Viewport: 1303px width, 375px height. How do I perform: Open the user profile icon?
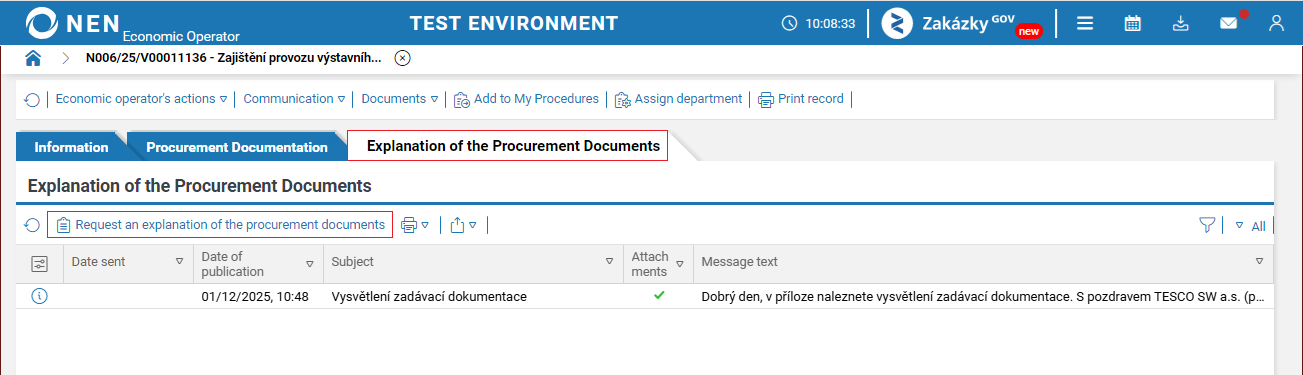coord(1276,23)
